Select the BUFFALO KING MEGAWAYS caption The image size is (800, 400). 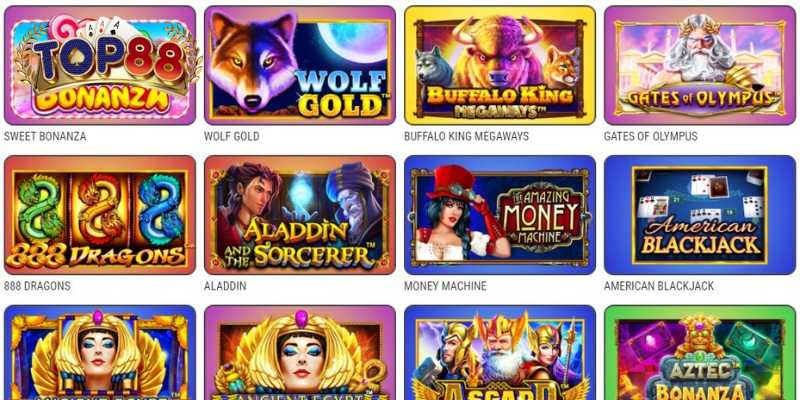point(466,137)
